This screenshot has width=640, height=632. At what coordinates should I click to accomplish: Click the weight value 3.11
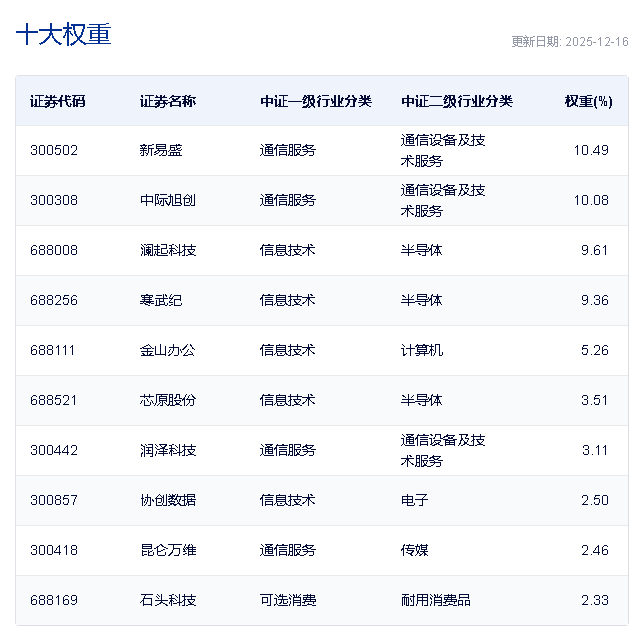[x=595, y=450]
